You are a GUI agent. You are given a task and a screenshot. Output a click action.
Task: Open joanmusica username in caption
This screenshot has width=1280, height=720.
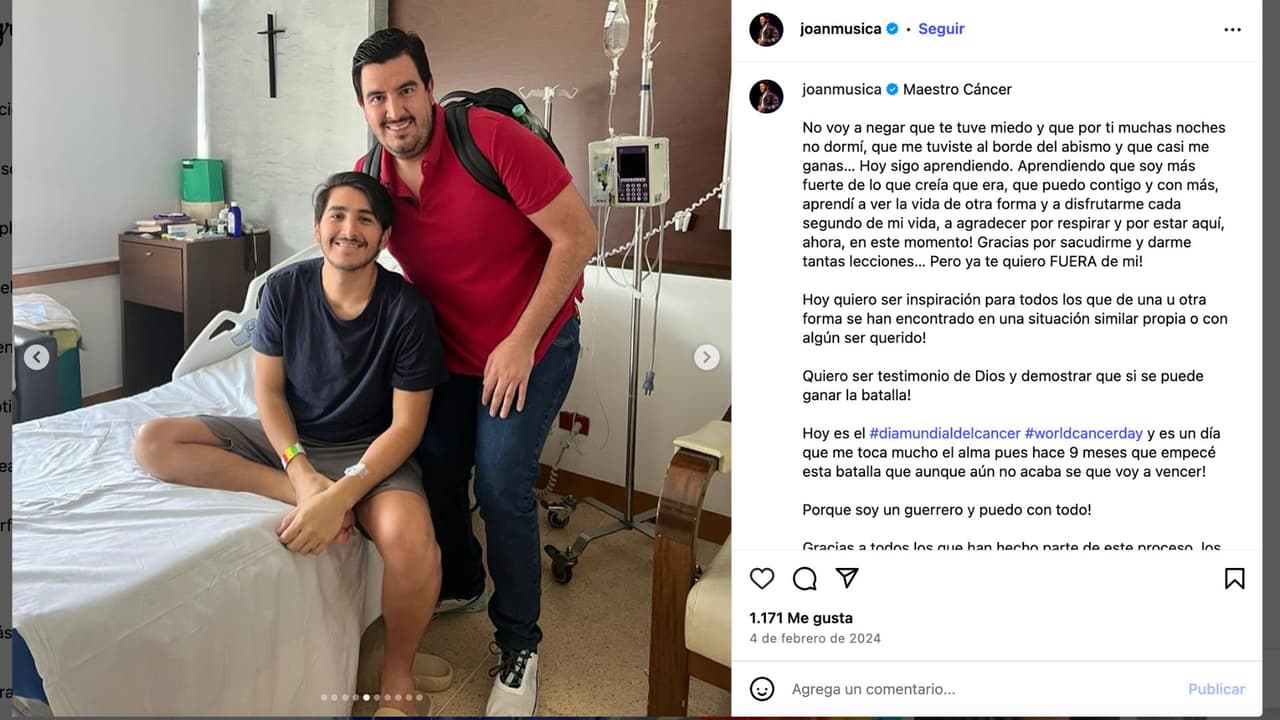point(842,89)
